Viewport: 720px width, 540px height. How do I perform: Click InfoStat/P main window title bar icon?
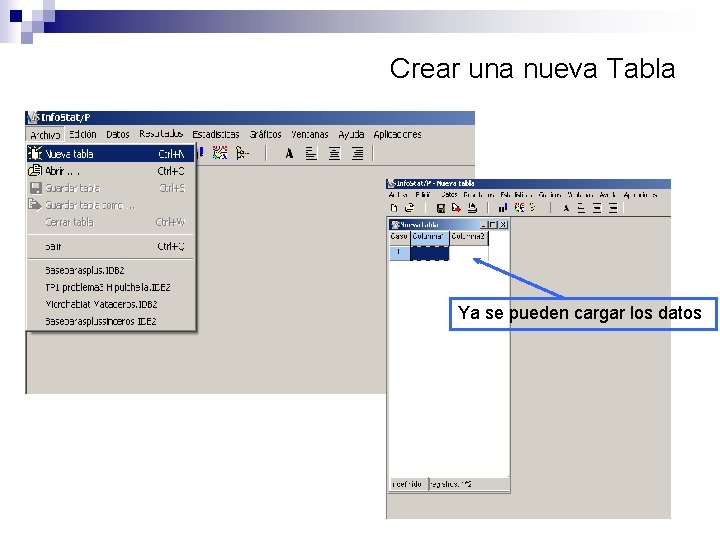33,118
